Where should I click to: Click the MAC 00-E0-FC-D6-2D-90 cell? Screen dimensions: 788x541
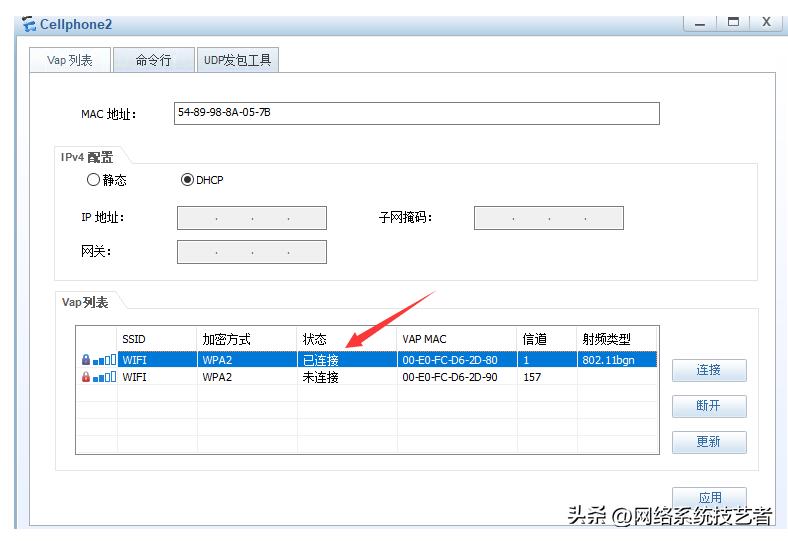click(457, 377)
